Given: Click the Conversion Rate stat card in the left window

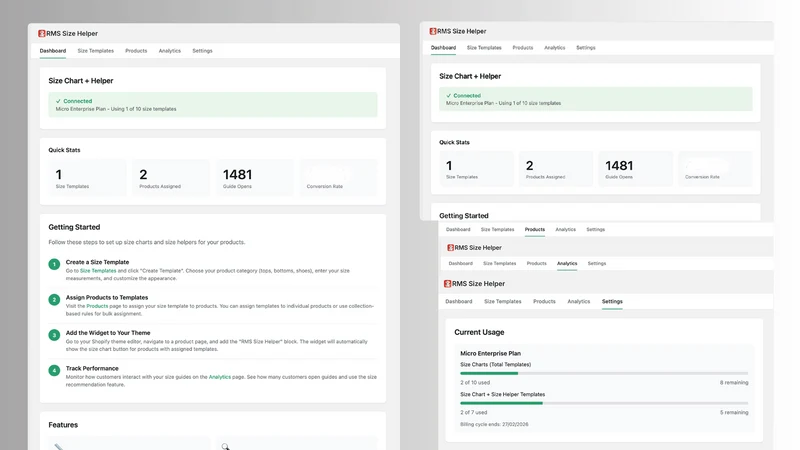Looking at the screenshot, I should coord(338,178).
